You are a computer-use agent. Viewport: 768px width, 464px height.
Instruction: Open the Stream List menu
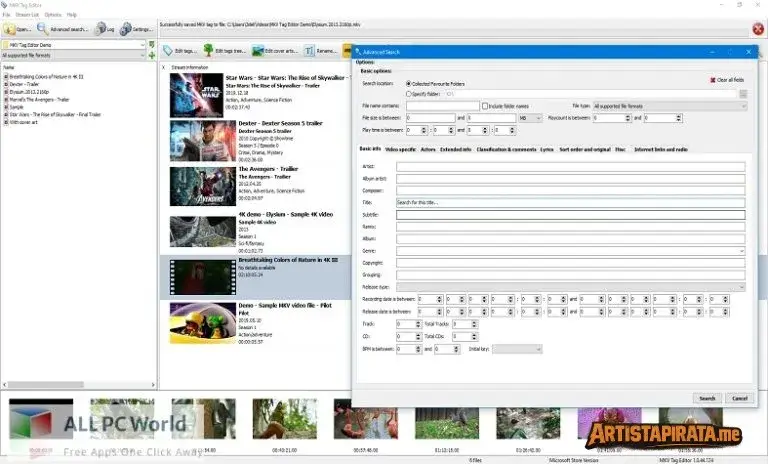27,15
